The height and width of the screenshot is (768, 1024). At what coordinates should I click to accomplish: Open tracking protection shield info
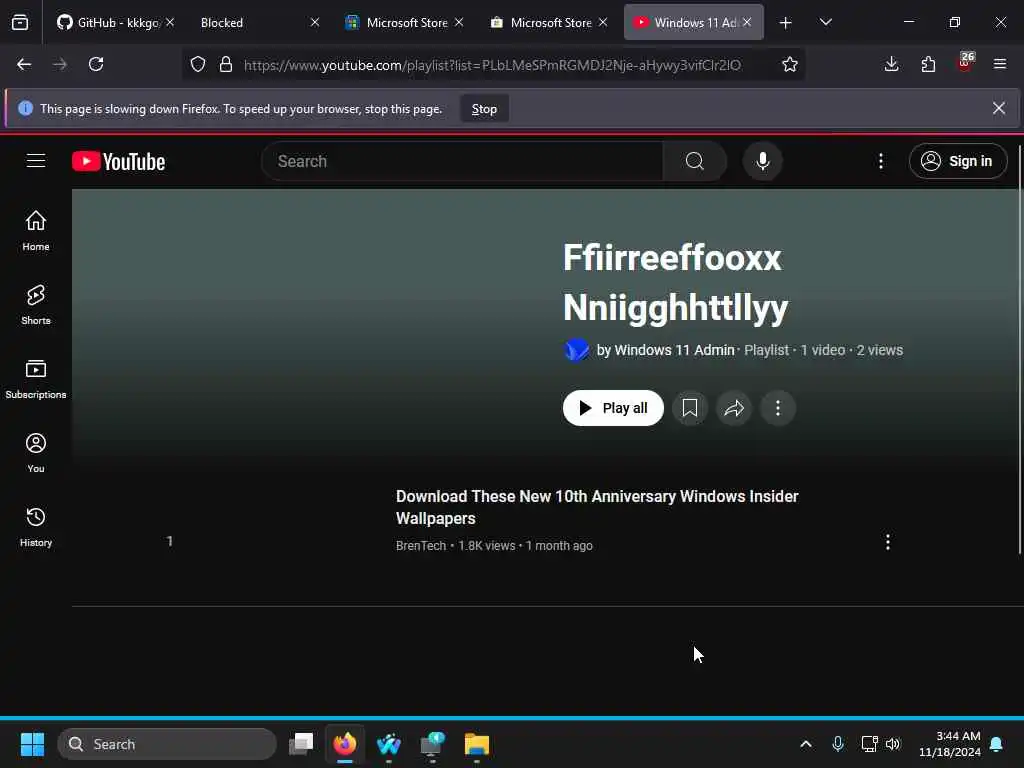pyautogui.click(x=198, y=64)
